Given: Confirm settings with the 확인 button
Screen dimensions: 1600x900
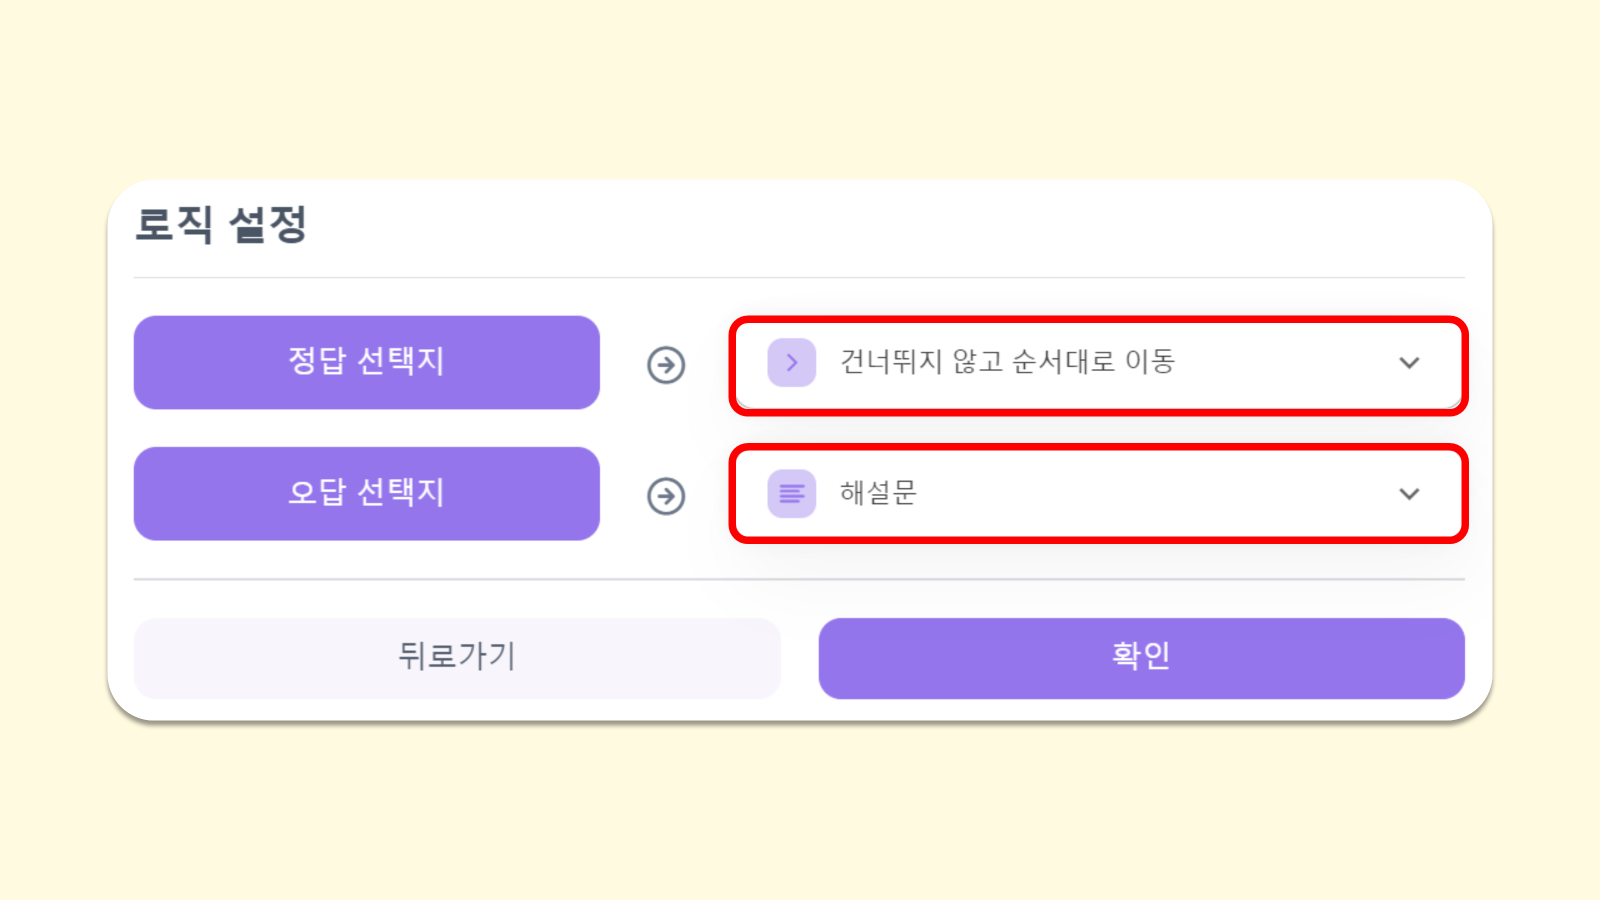Looking at the screenshot, I should (1141, 657).
